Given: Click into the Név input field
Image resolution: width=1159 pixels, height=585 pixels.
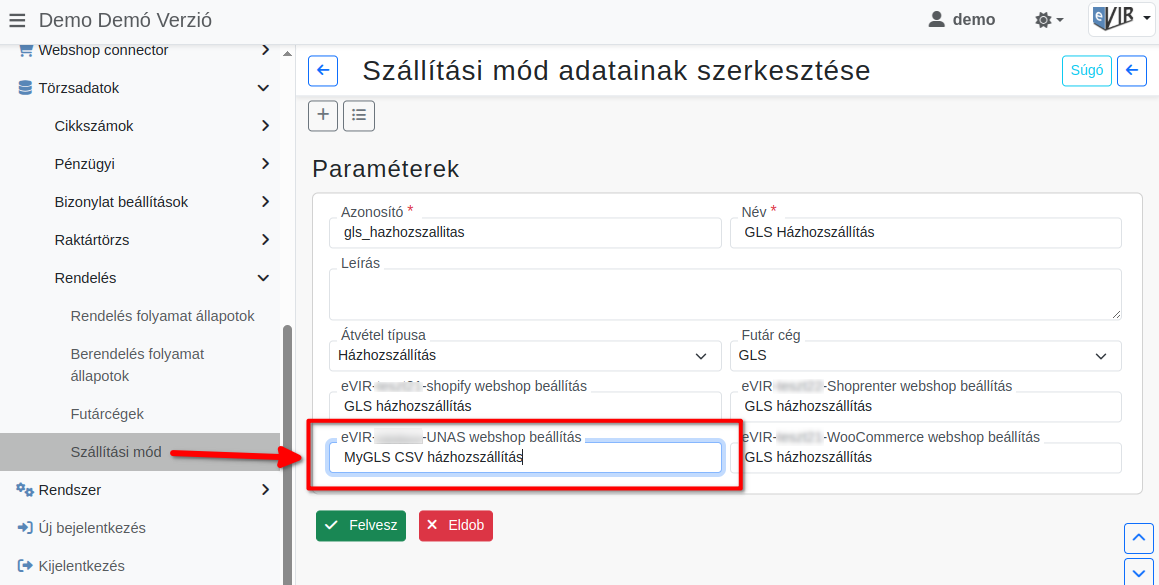Looking at the screenshot, I should 925,232.
